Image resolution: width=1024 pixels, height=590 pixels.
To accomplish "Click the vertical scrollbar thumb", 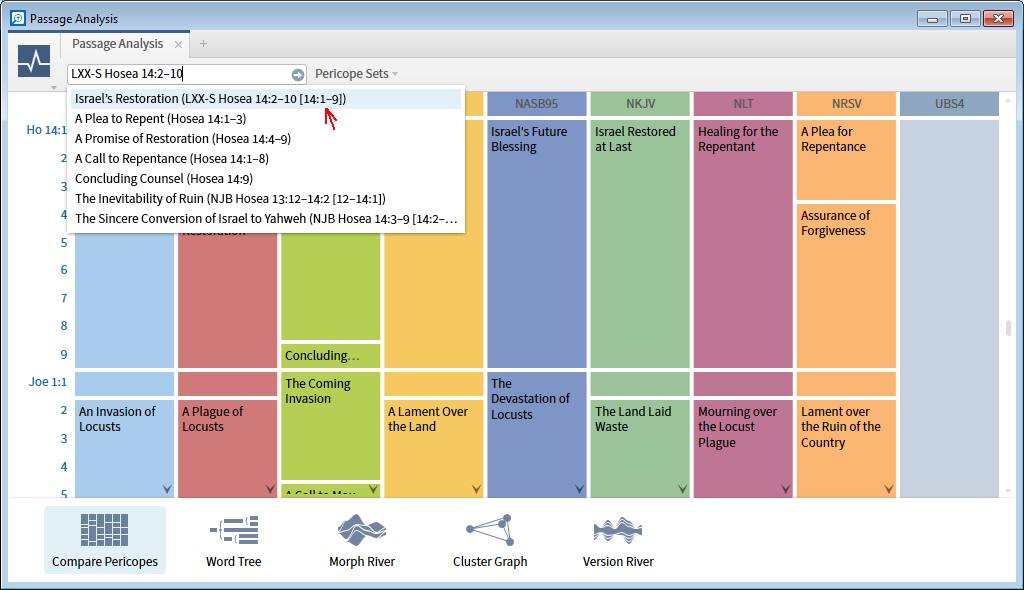I will 1009,327.
